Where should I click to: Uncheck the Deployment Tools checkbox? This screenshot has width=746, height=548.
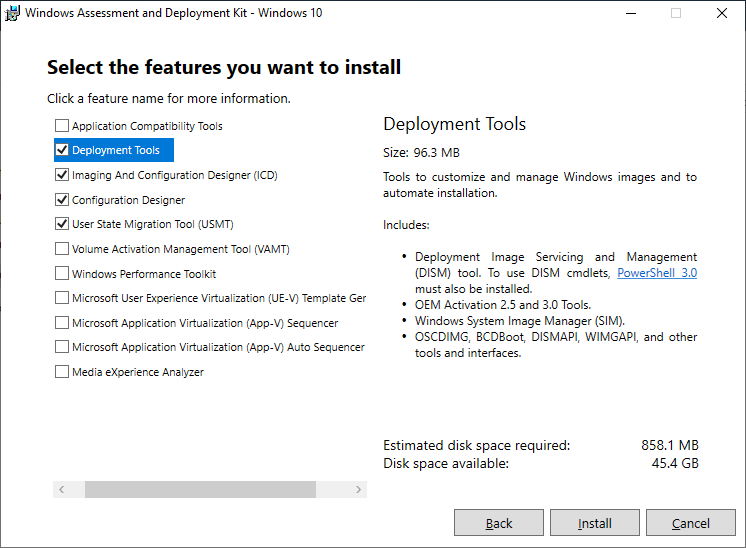62,150
